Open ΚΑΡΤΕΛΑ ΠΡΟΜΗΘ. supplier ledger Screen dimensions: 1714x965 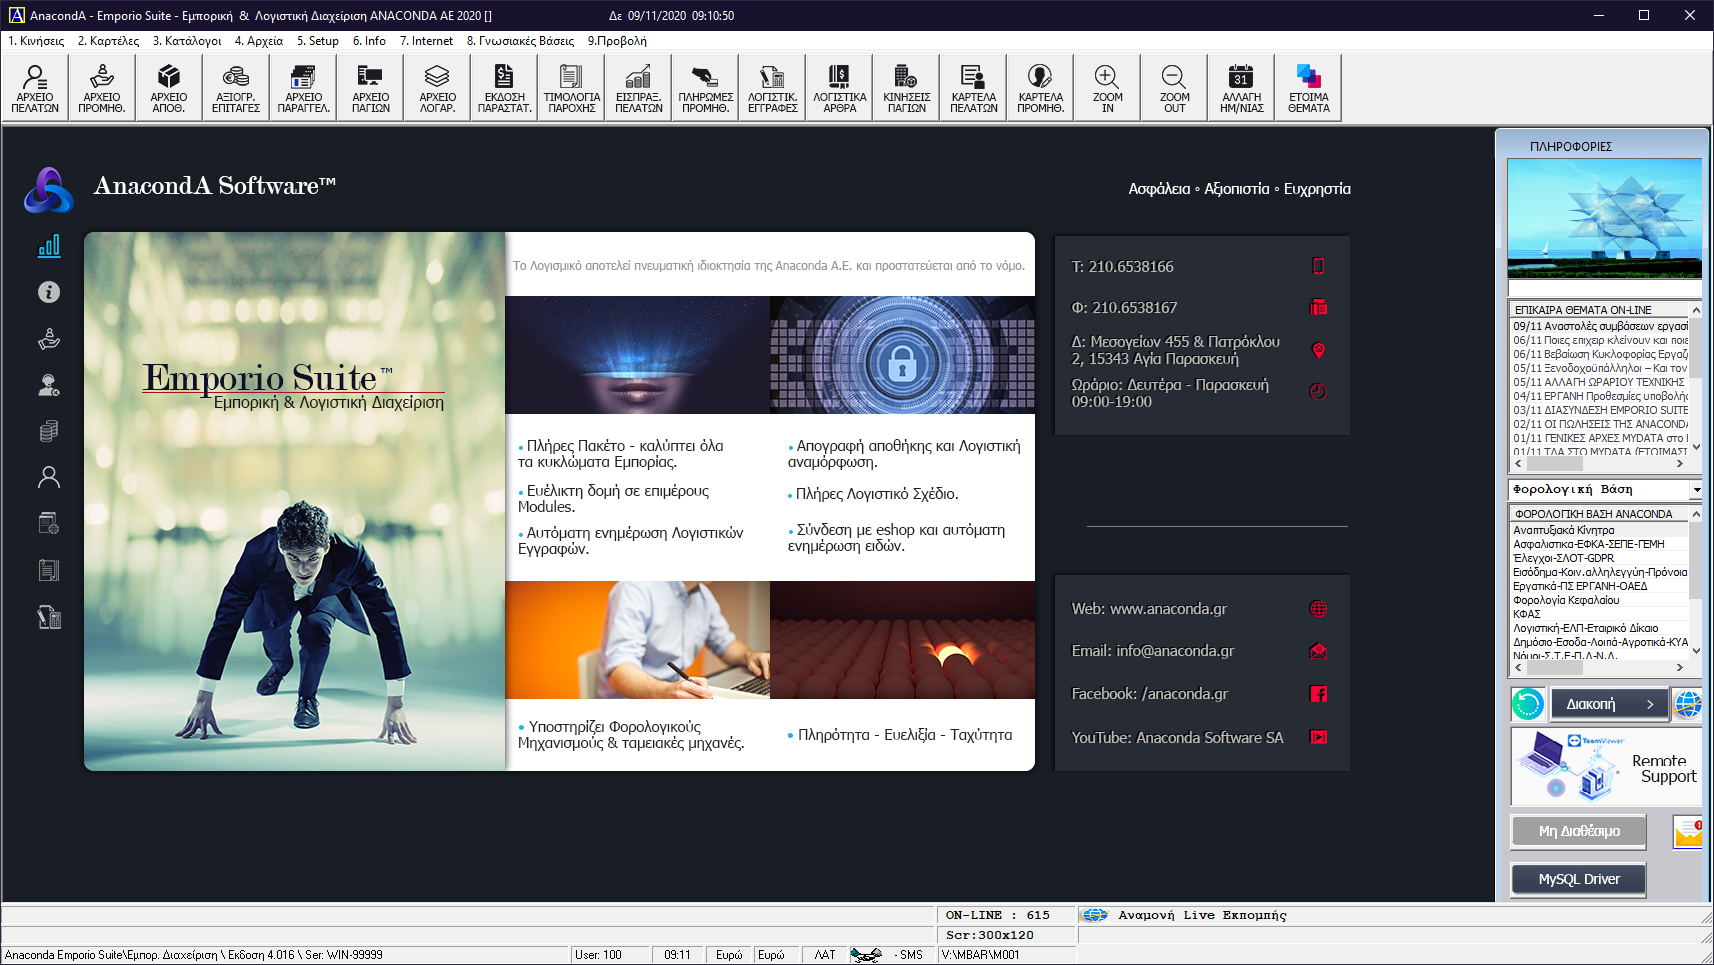pyautogui.click(x=1040, y=88)
